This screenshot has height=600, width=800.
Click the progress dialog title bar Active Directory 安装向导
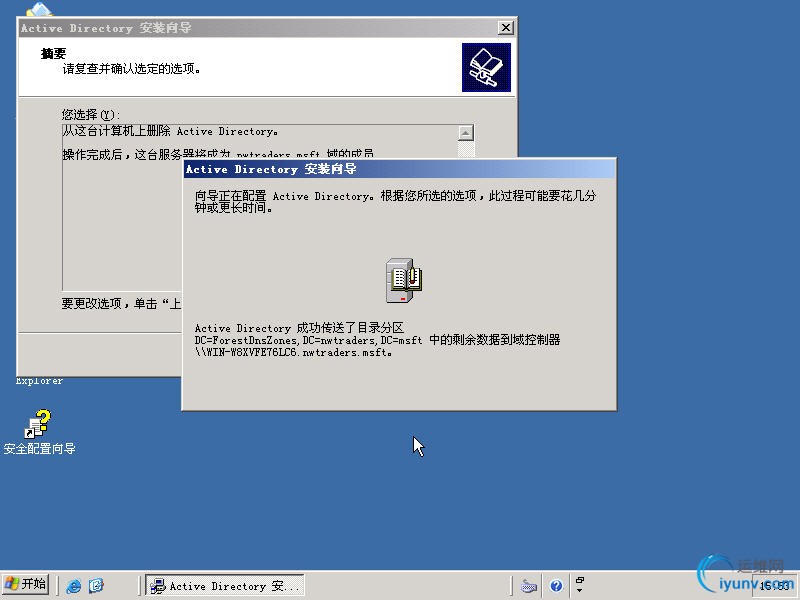(x=399, y=169)
